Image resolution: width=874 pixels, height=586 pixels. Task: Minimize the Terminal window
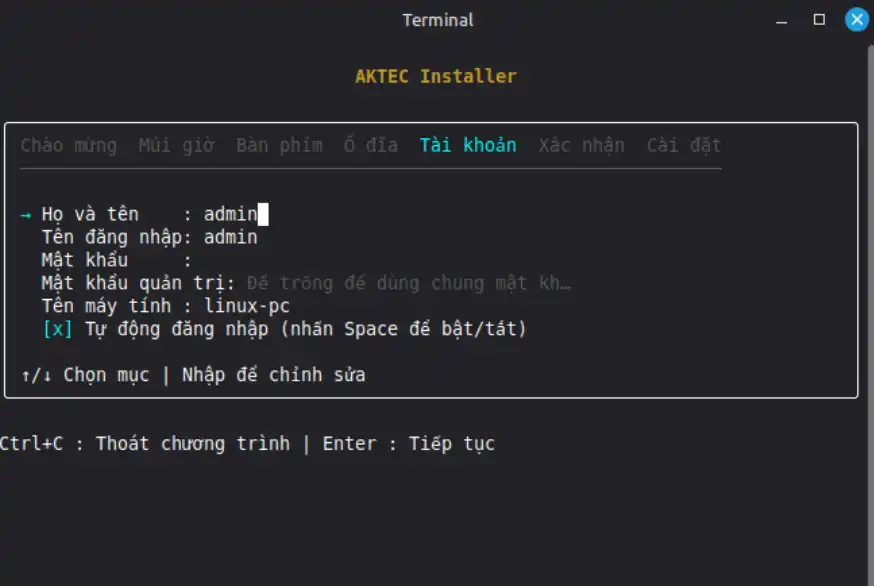(x=781, y=21)
